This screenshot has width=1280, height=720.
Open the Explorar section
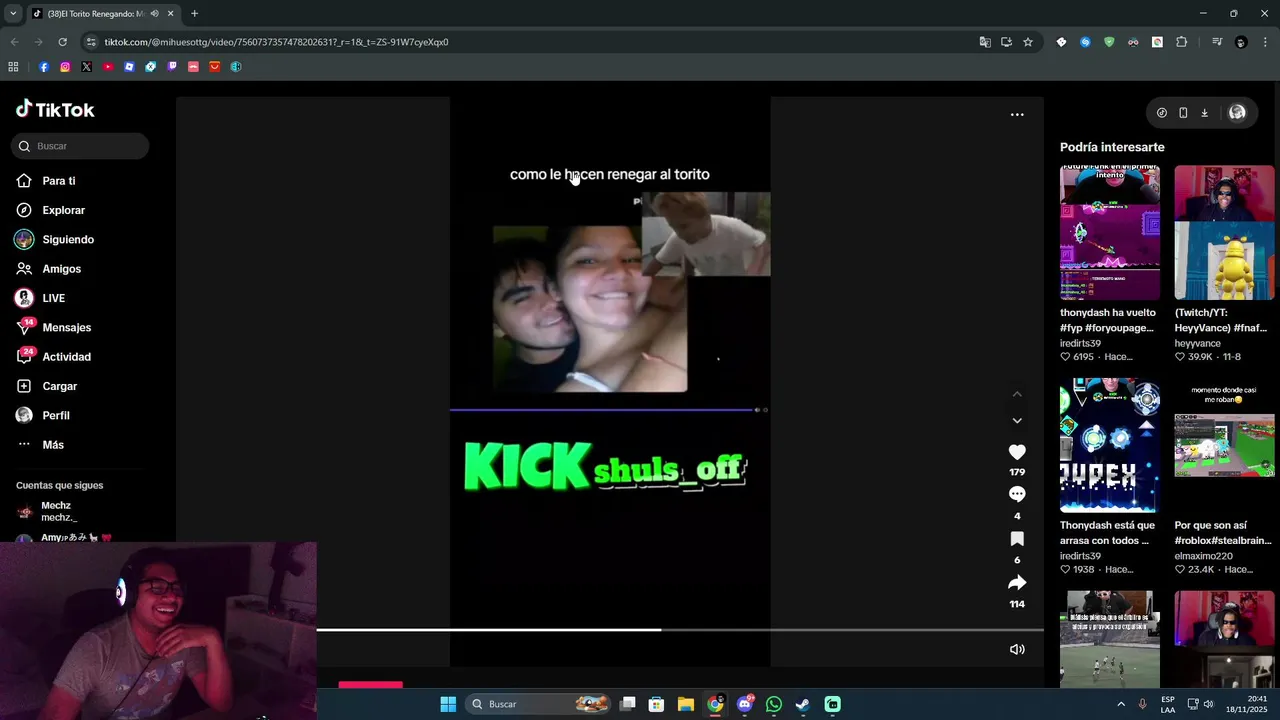63,210
